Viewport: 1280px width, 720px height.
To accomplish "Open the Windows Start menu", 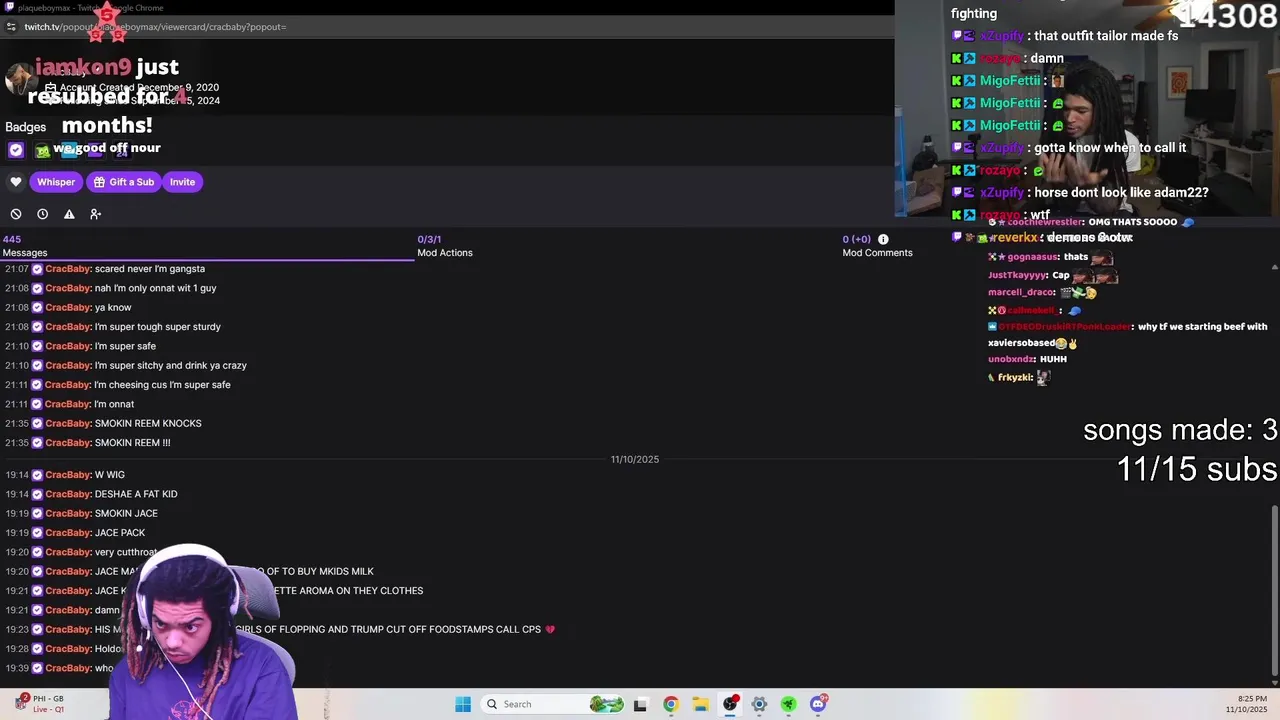I will [x=463, y=704].
